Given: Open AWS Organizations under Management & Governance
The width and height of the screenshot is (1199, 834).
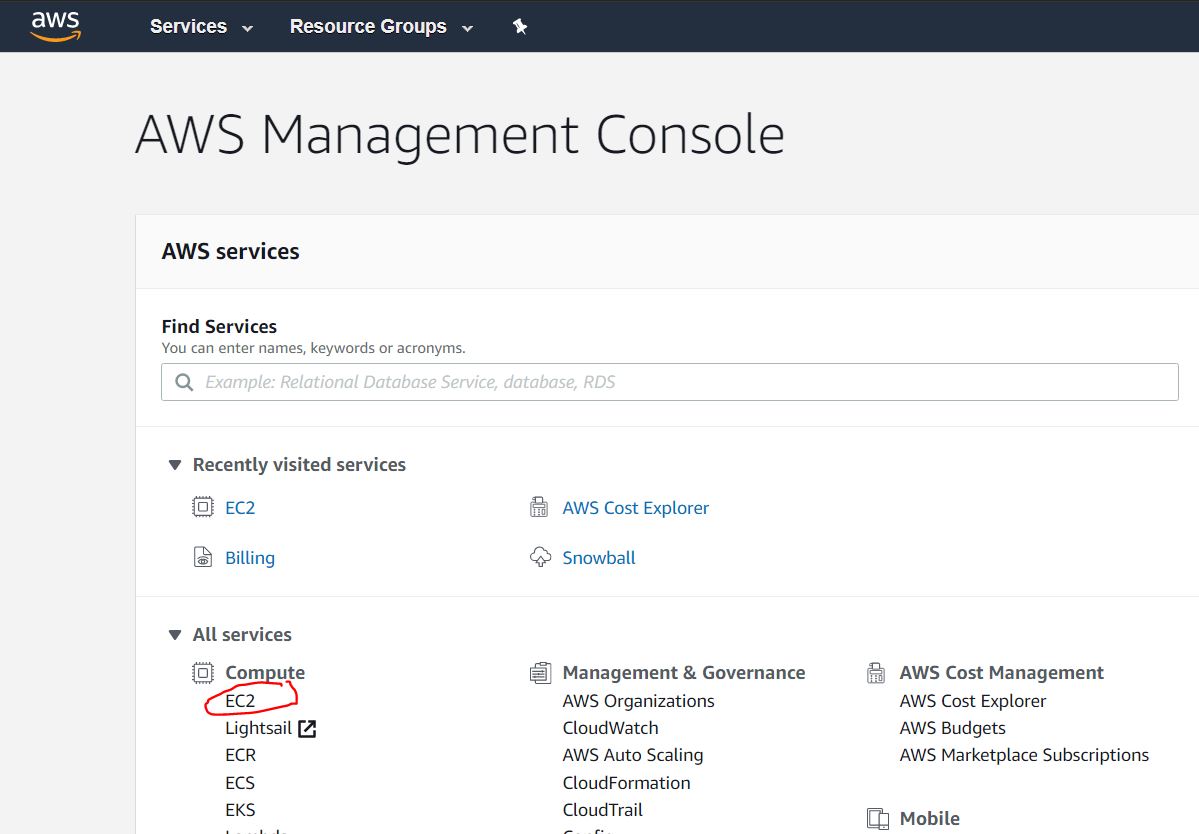Looking at the screenshot, I should 638,701.
